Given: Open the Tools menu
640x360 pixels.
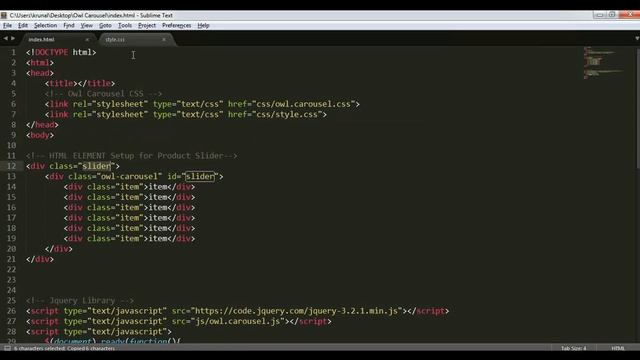Looking at the screenshot, I should coord(125,25).
